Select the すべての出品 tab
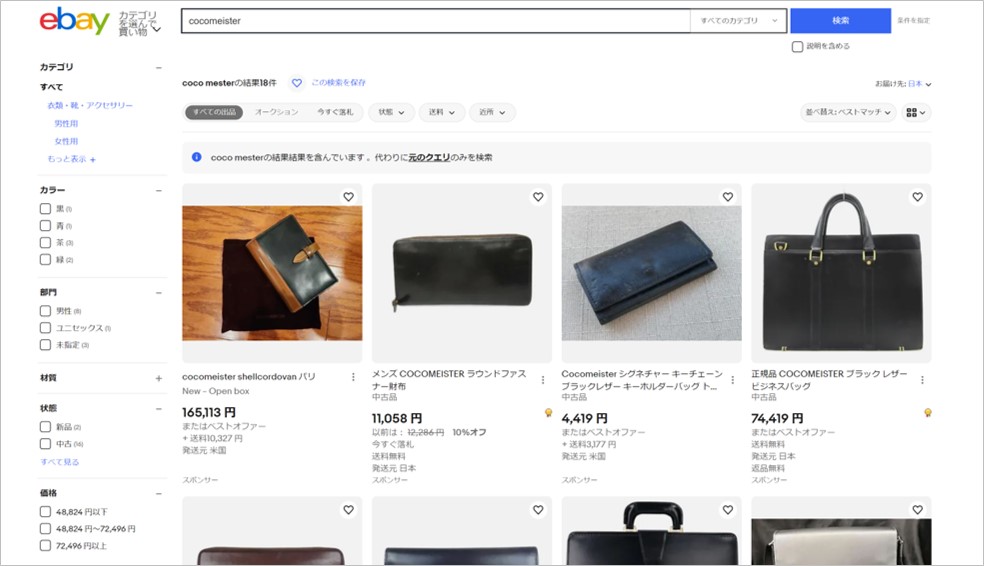 [214, 112]
